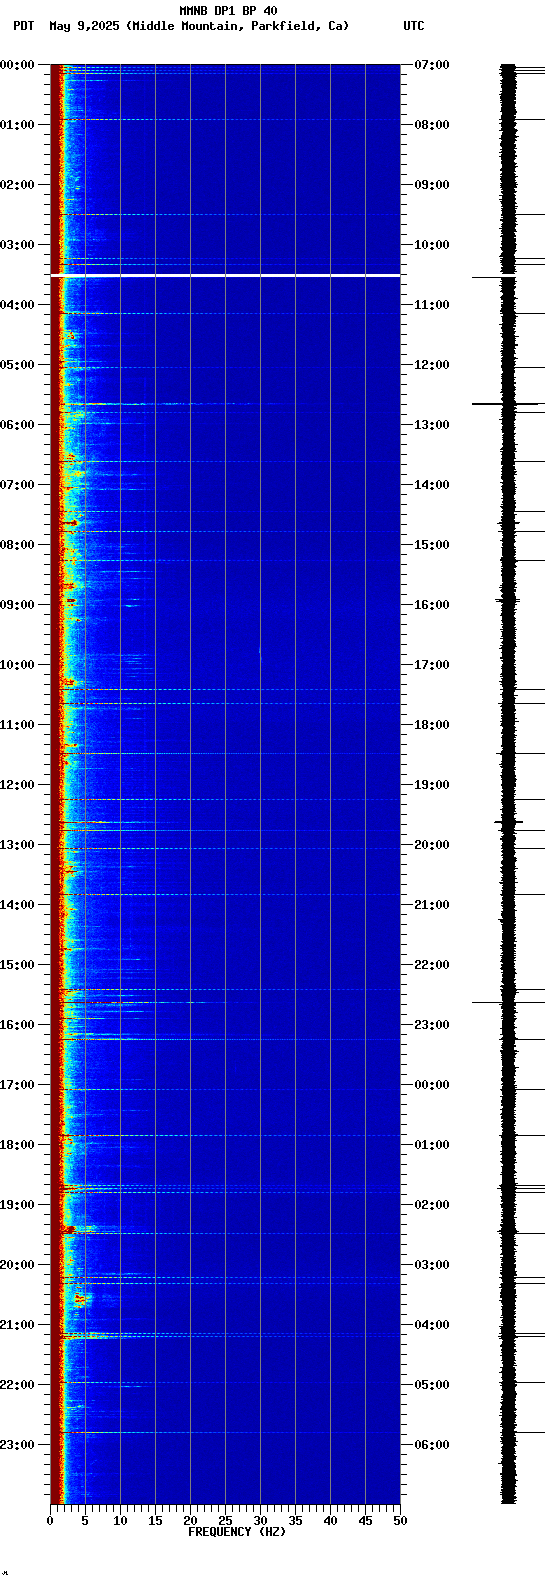Click the 00:00 PDT time label

click(x=17, y=65)
